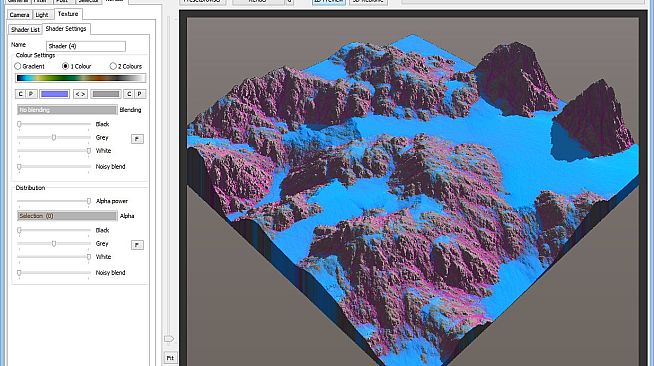Click the C button beside the grey swatch

pos(129,94)
